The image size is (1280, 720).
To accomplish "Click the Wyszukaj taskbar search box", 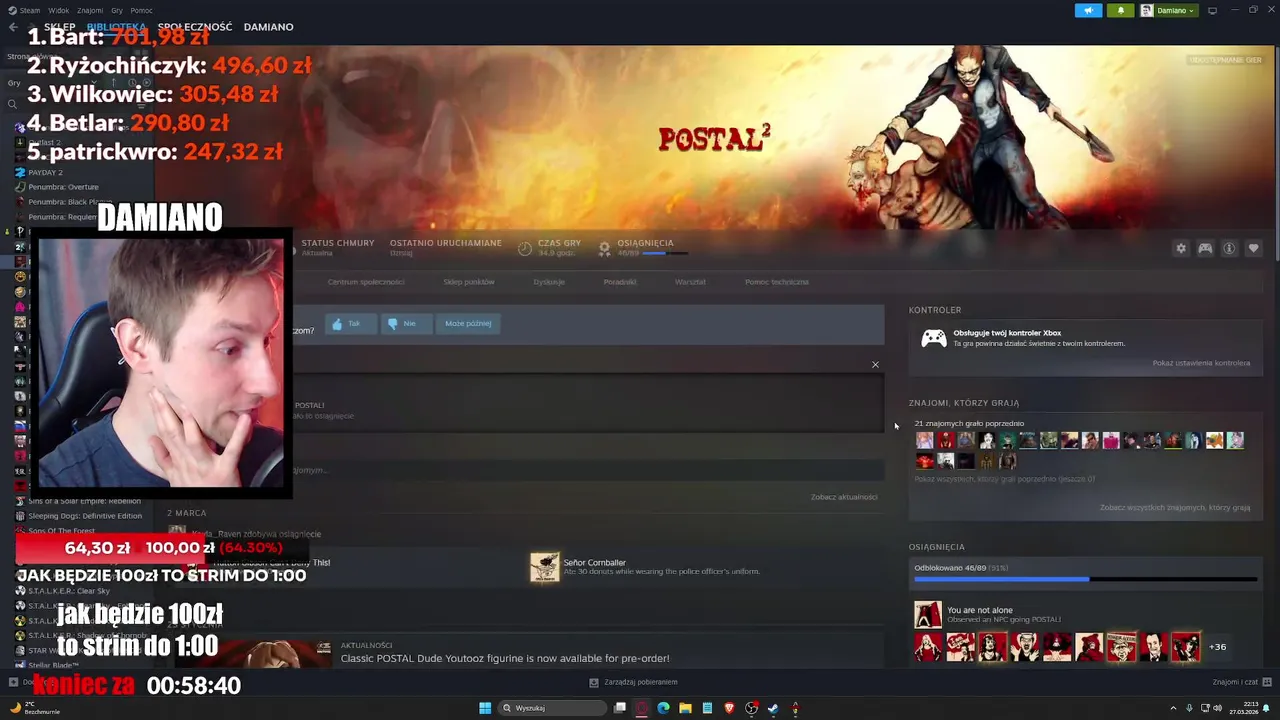I will [x=553, y=708].
